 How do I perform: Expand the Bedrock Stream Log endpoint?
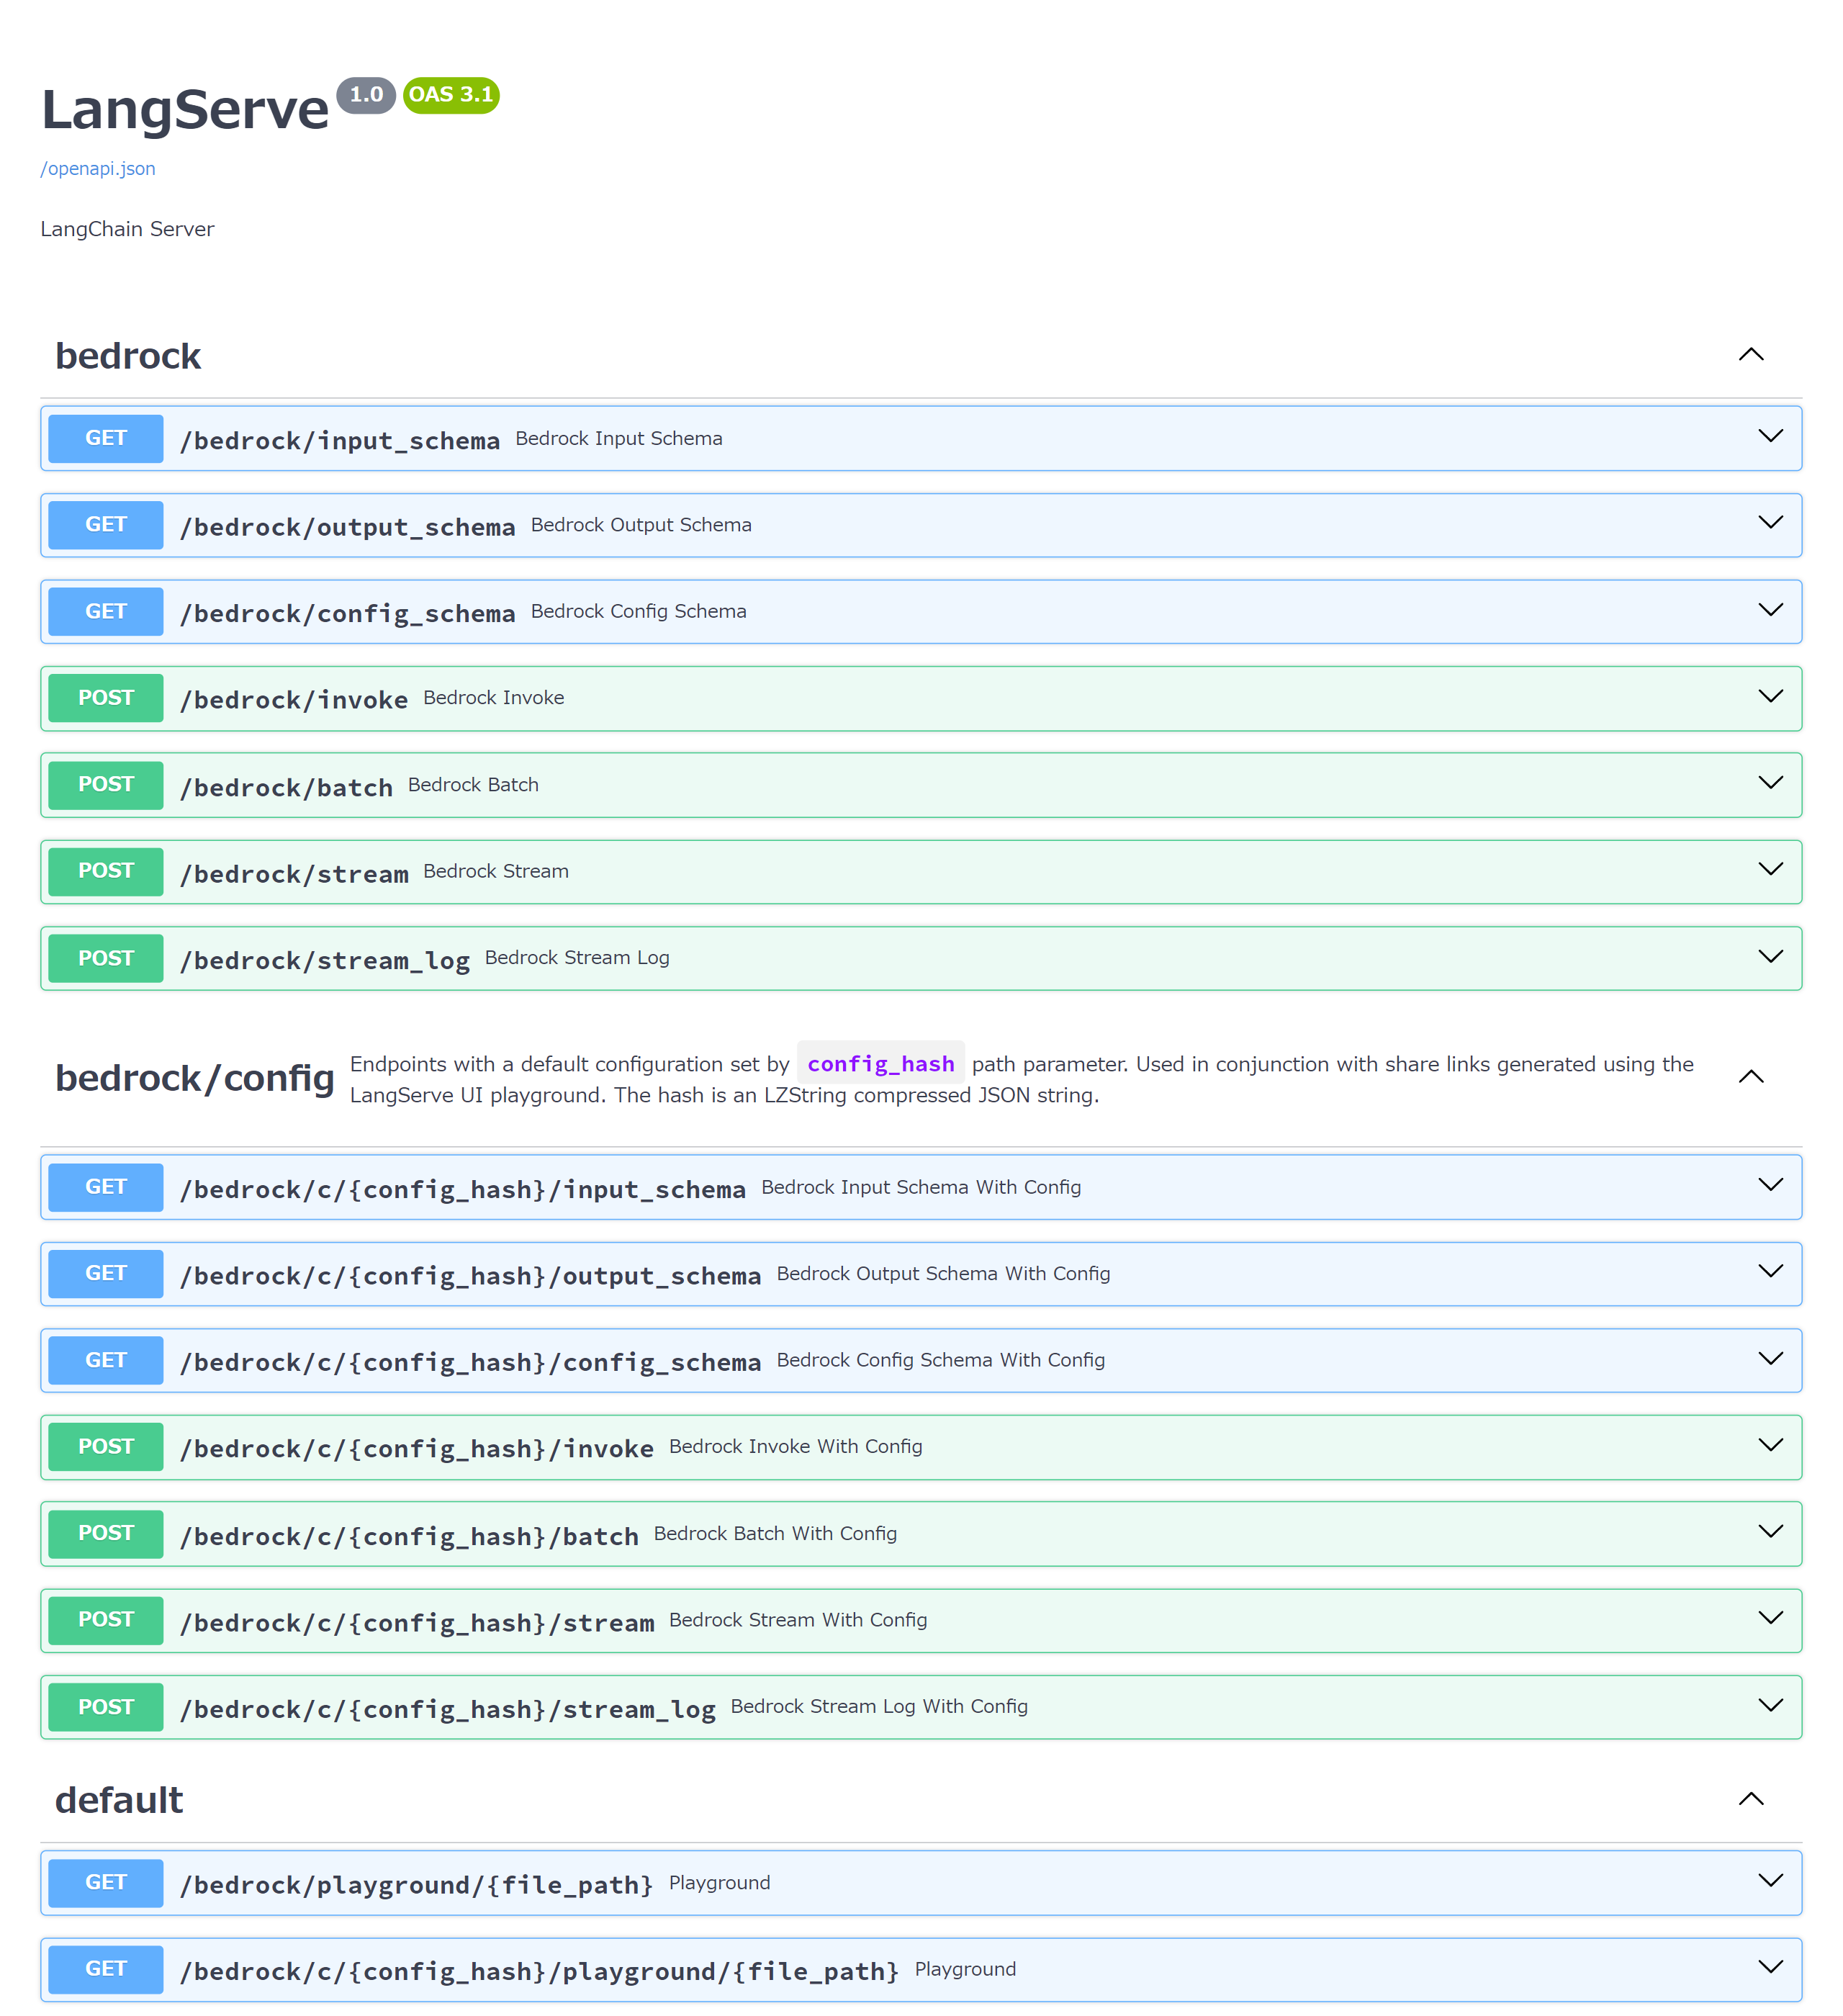click(x=1770, y=957)
